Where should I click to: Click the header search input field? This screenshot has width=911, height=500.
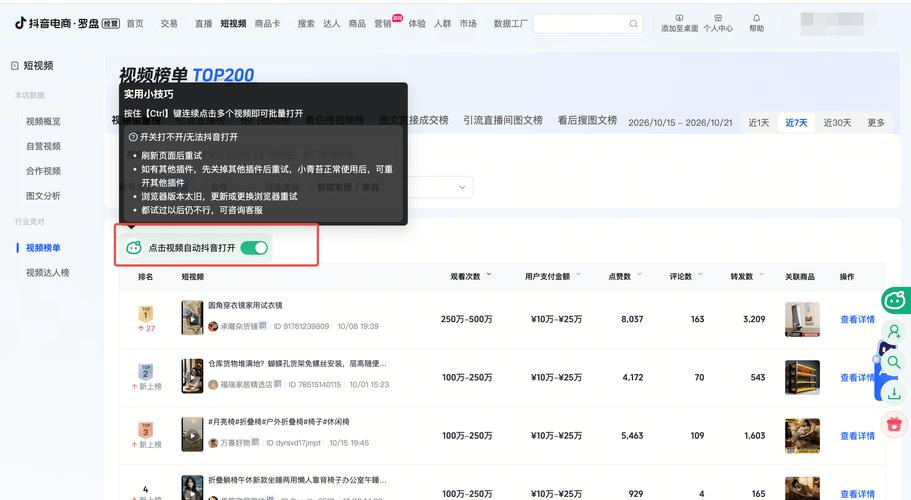[587, 24]
